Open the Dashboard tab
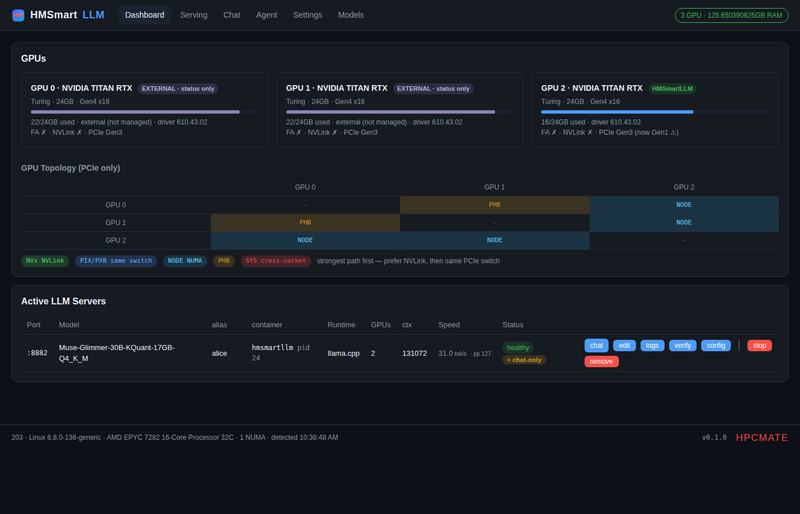This screenshot has height=514, width=800. 144,15
